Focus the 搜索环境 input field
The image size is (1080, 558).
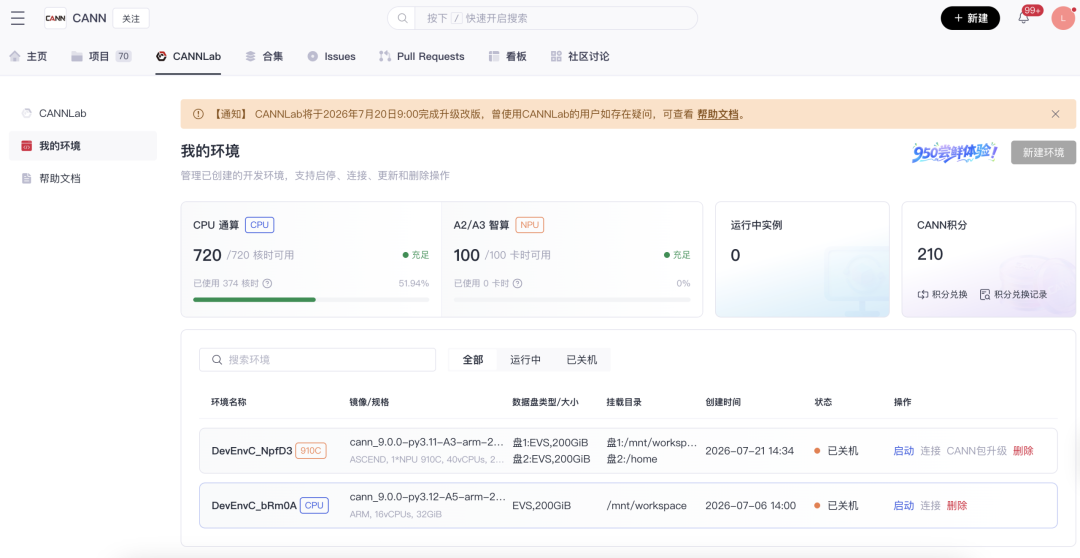pyautogui.click(x=318, y=360)
